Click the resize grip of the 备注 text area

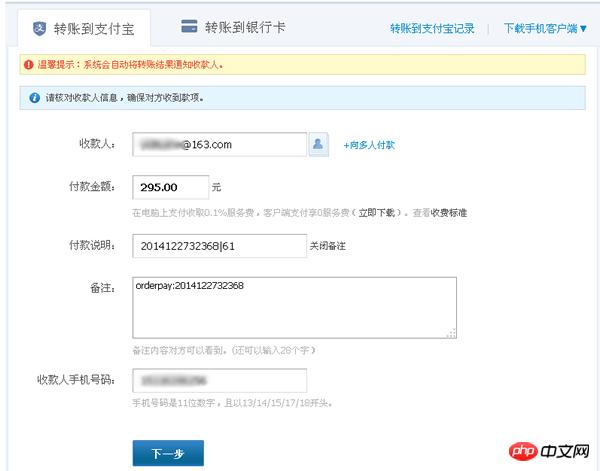[452, 333]
